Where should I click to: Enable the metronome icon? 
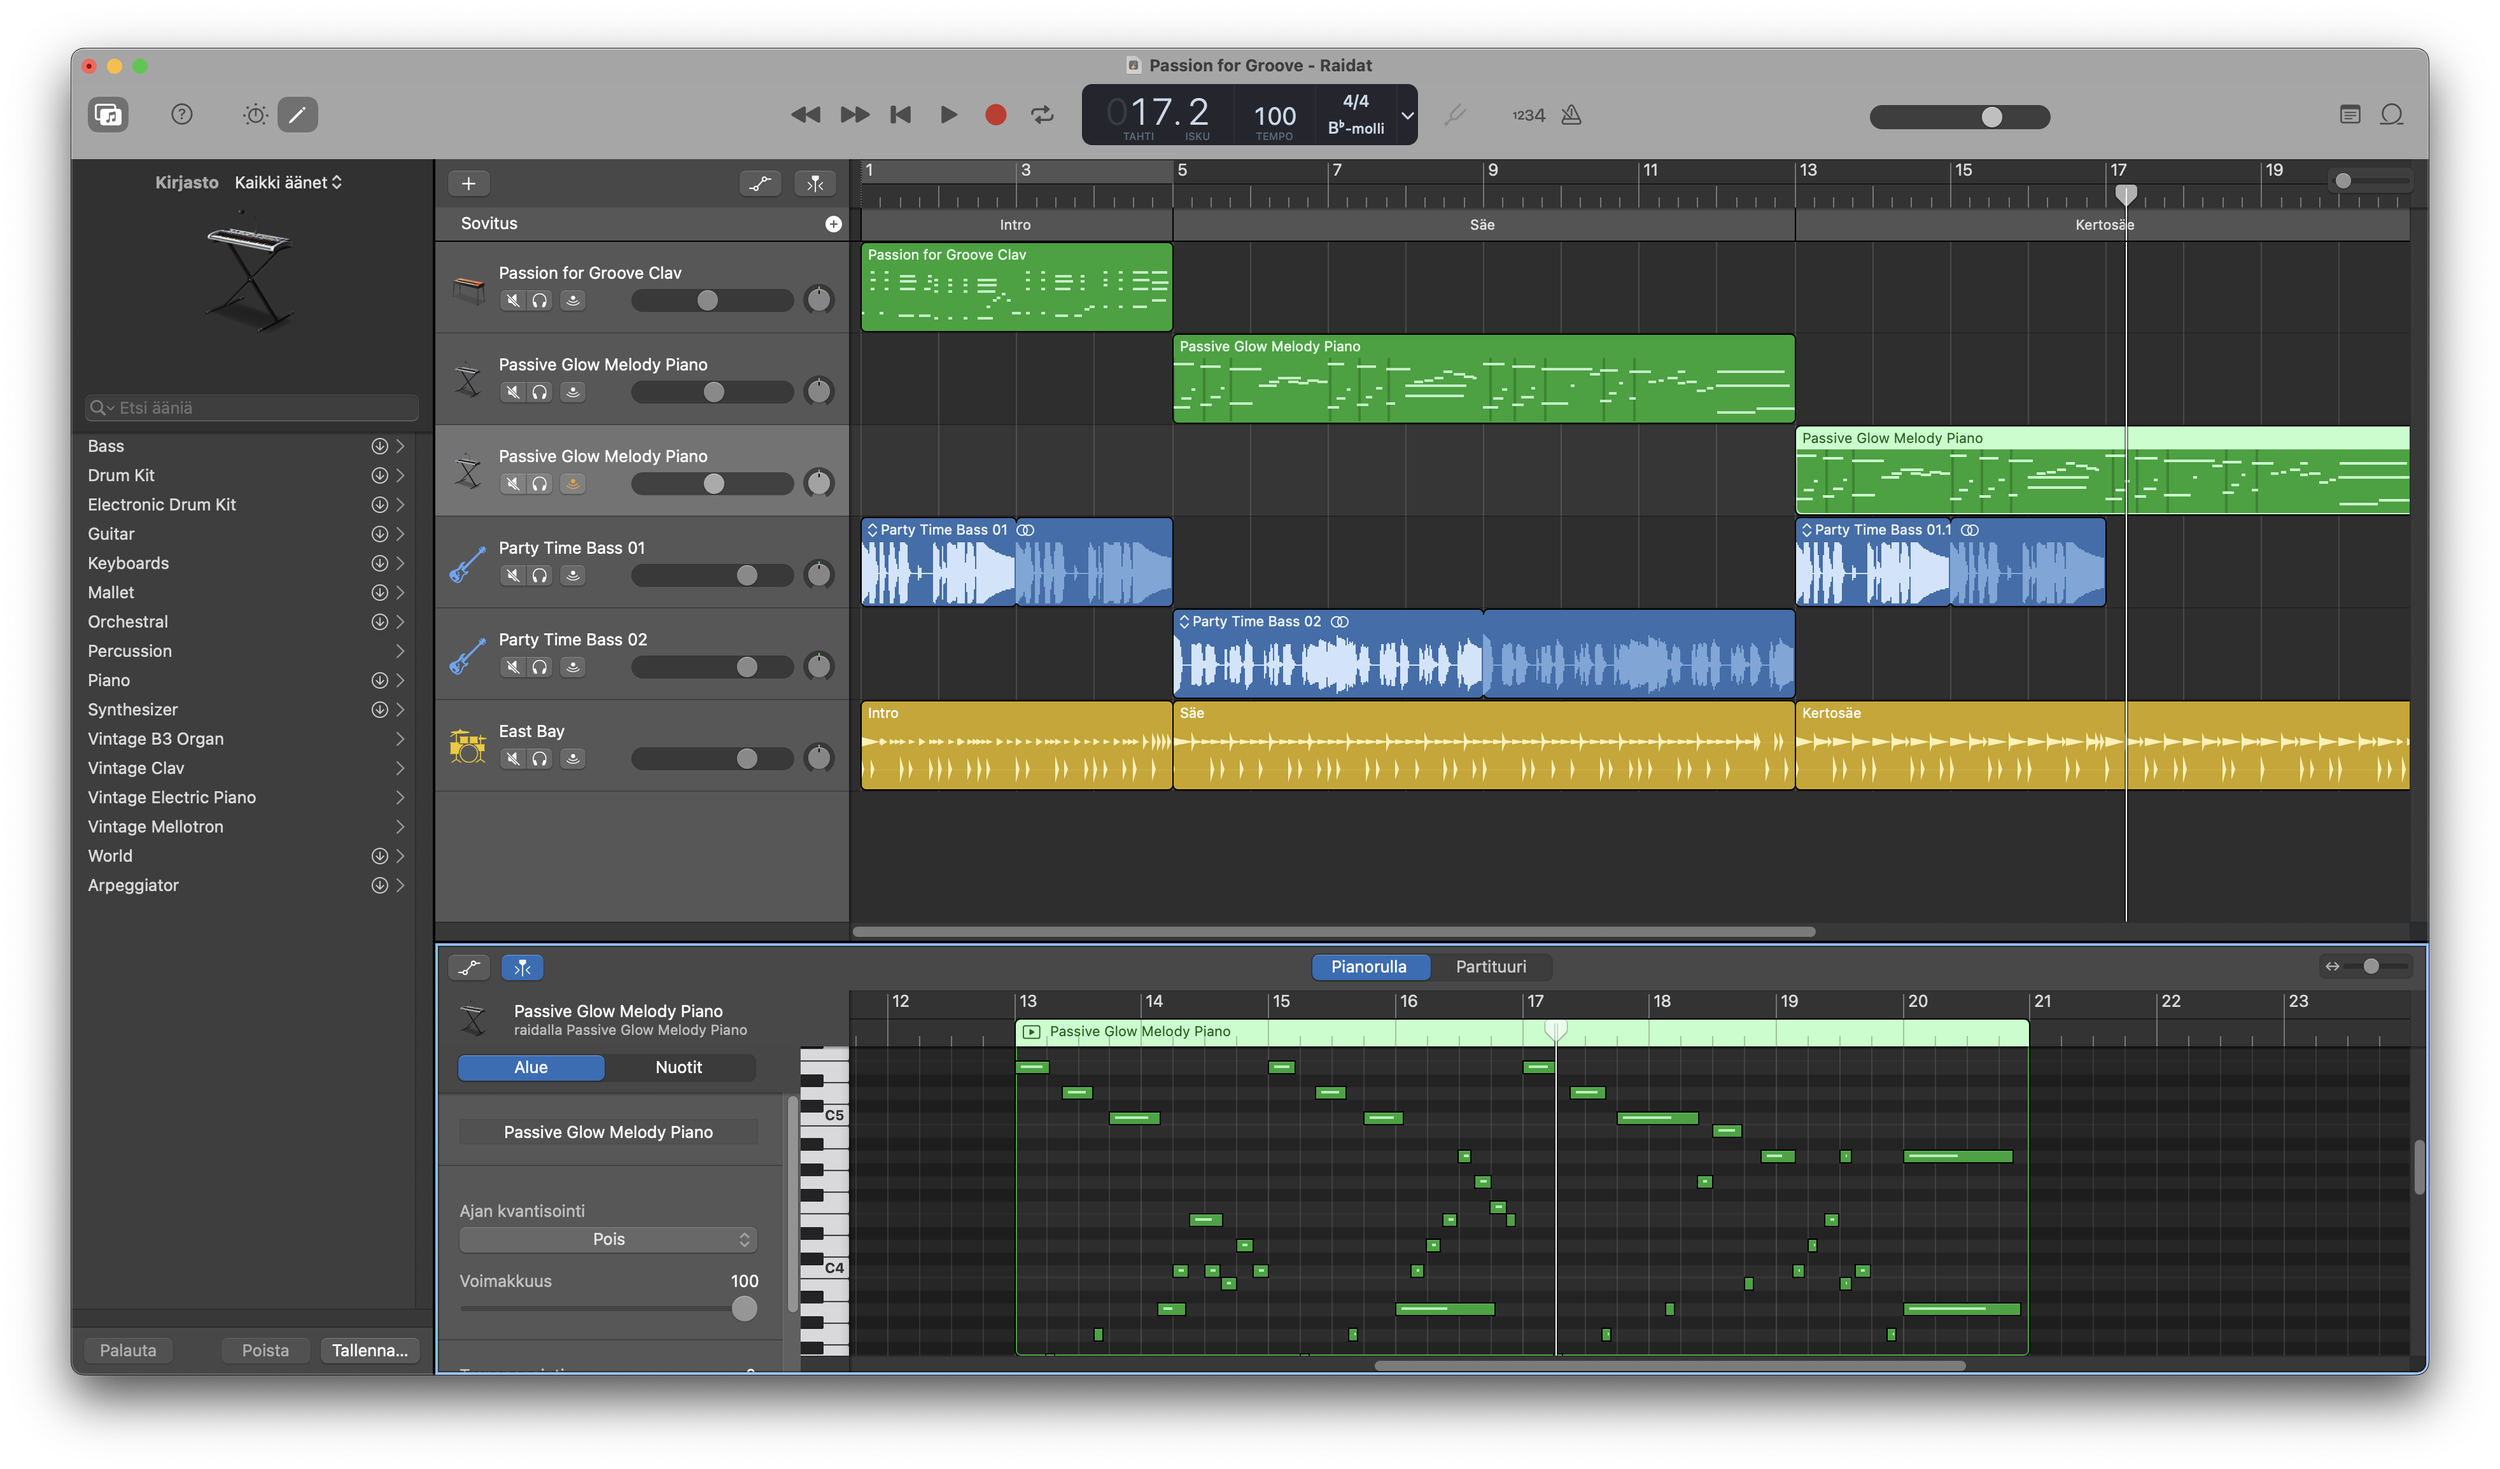[x=1571, y=114]
